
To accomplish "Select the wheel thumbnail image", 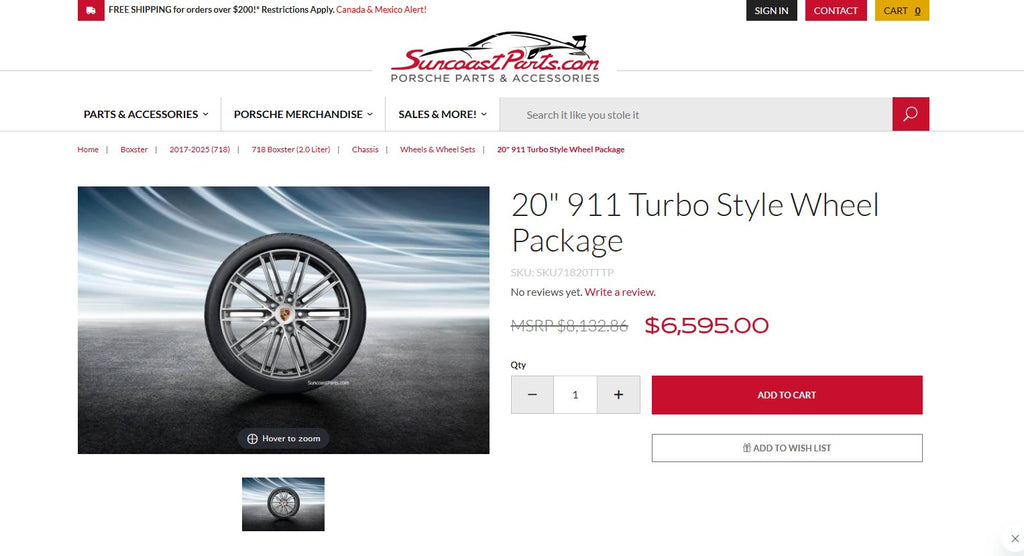I will tap(283, 504).
